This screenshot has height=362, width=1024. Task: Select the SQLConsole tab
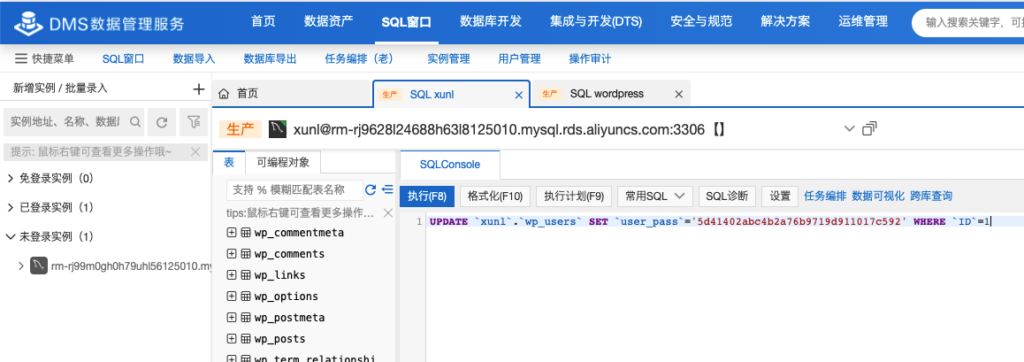449,165
